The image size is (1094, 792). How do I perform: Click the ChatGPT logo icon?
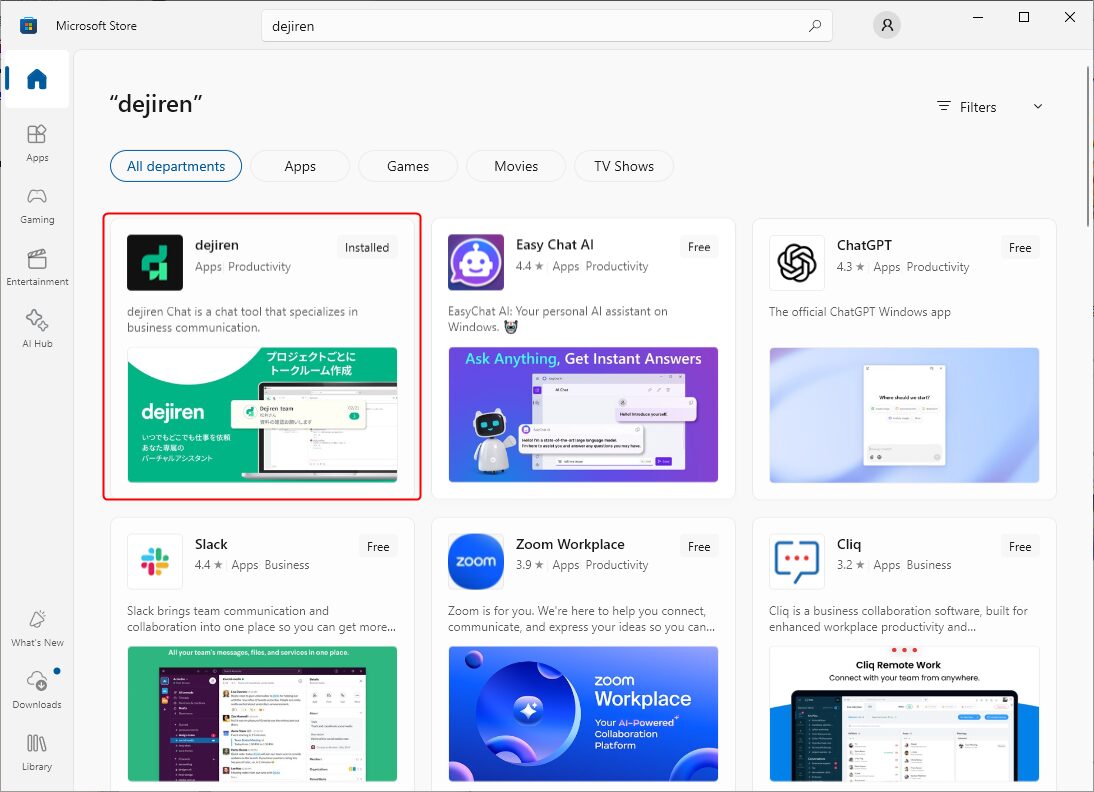pyautogui.click(x=797, y=262)
